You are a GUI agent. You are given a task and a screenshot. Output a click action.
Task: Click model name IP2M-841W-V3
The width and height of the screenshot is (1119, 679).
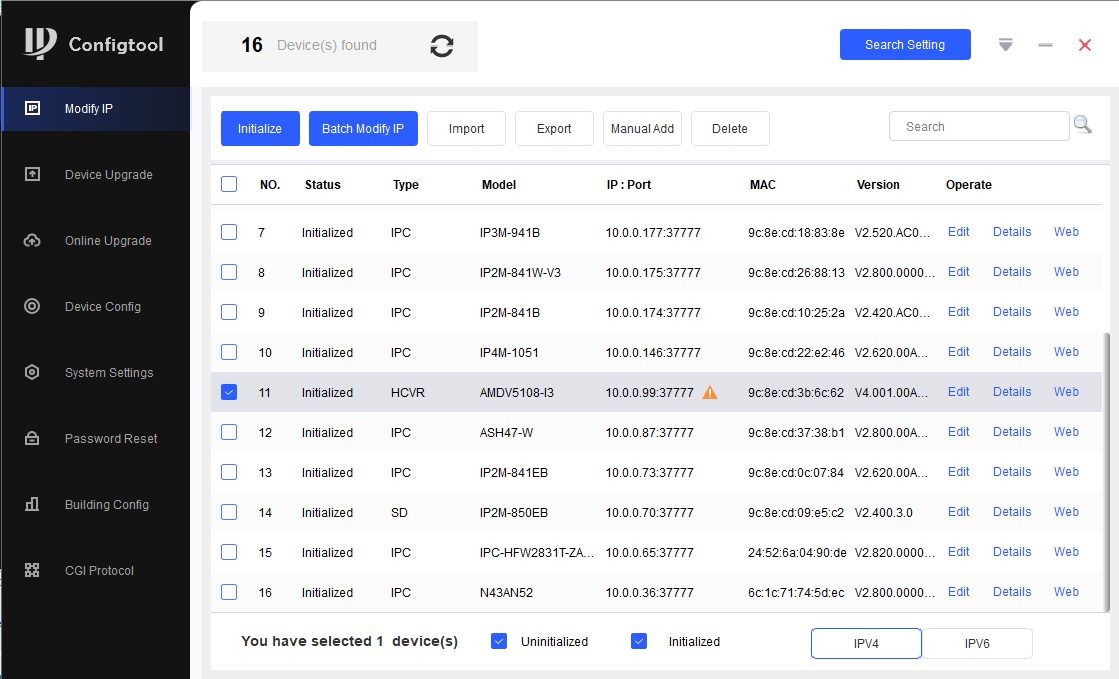[520, 273]
